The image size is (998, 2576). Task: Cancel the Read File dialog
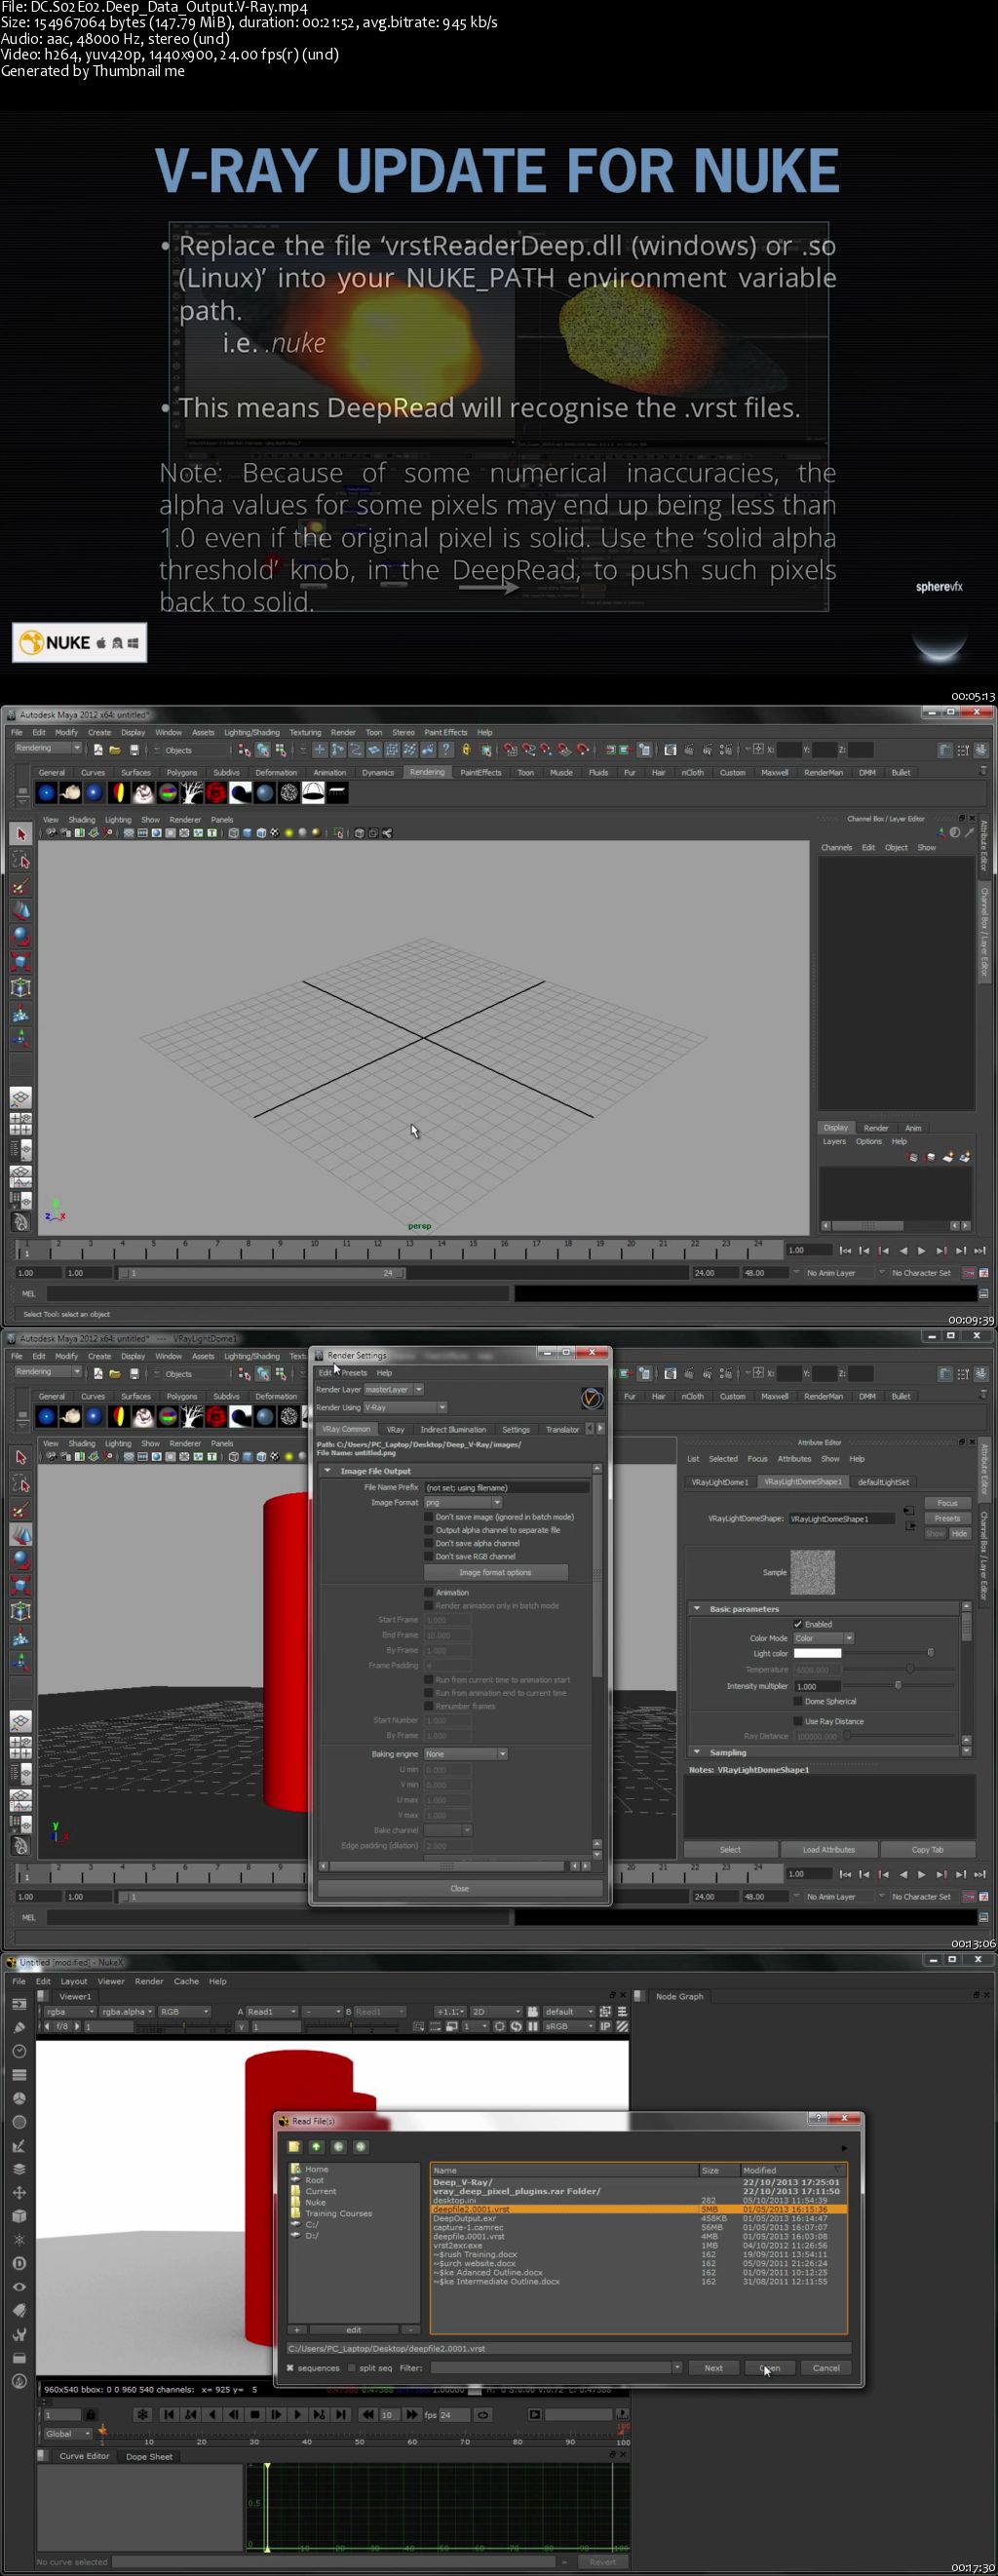point(826,2368)
